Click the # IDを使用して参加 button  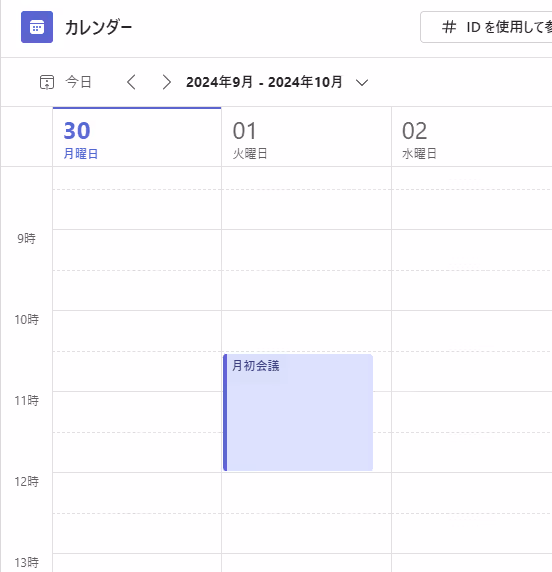[486, 27]
